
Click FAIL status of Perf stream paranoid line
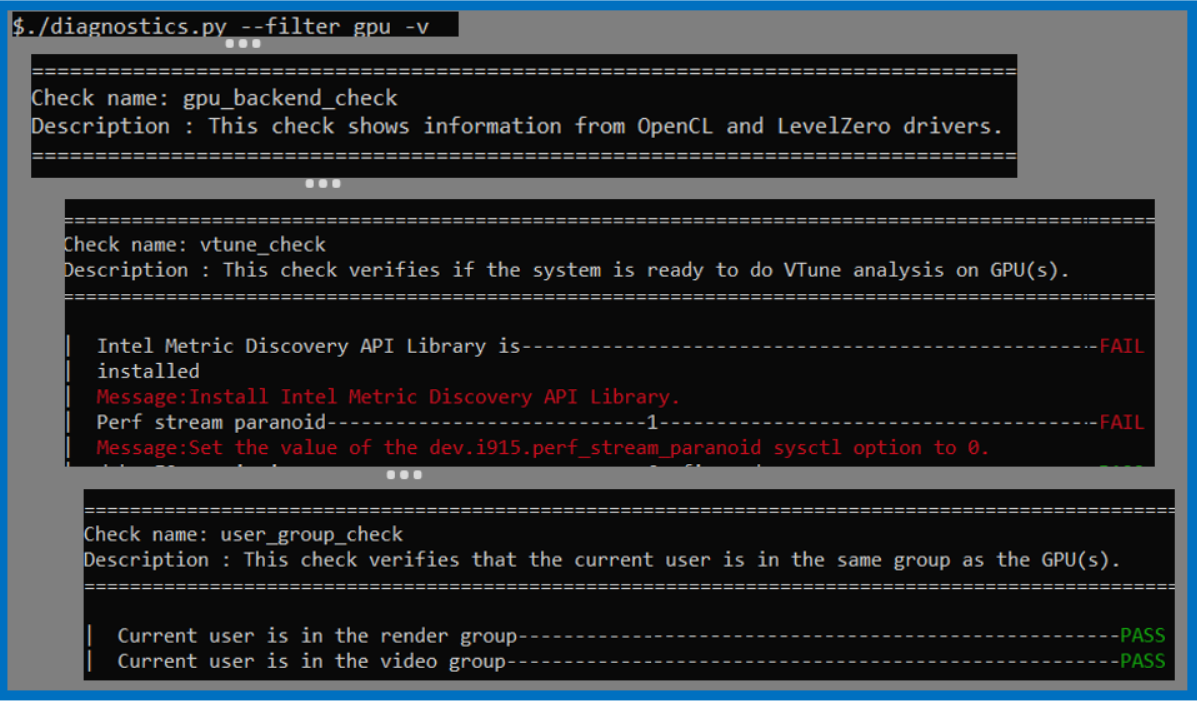[x=1121, y=422]
